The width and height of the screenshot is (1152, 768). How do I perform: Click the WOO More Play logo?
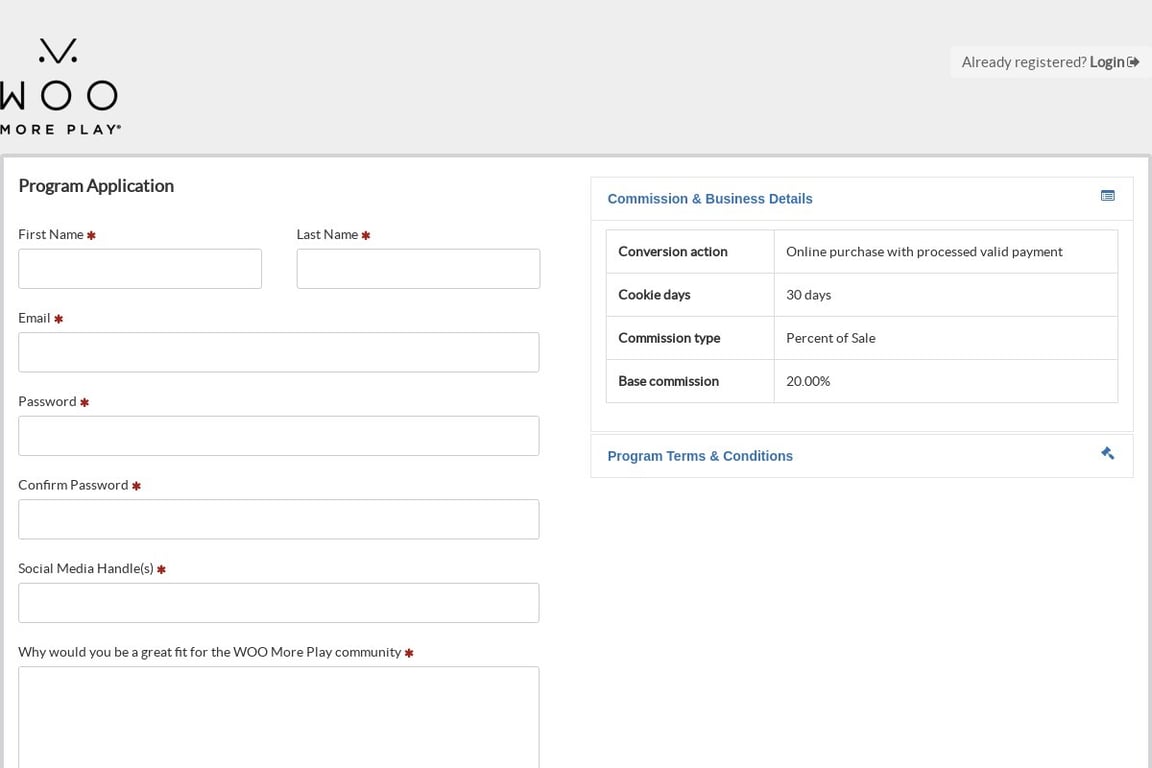[60, 87]
